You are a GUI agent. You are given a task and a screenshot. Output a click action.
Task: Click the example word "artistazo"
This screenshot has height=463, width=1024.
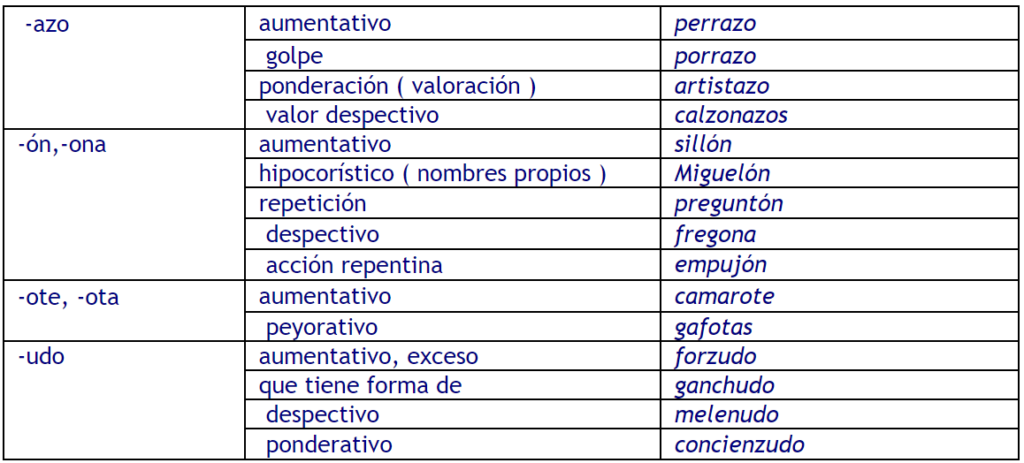tap(721, 86)
